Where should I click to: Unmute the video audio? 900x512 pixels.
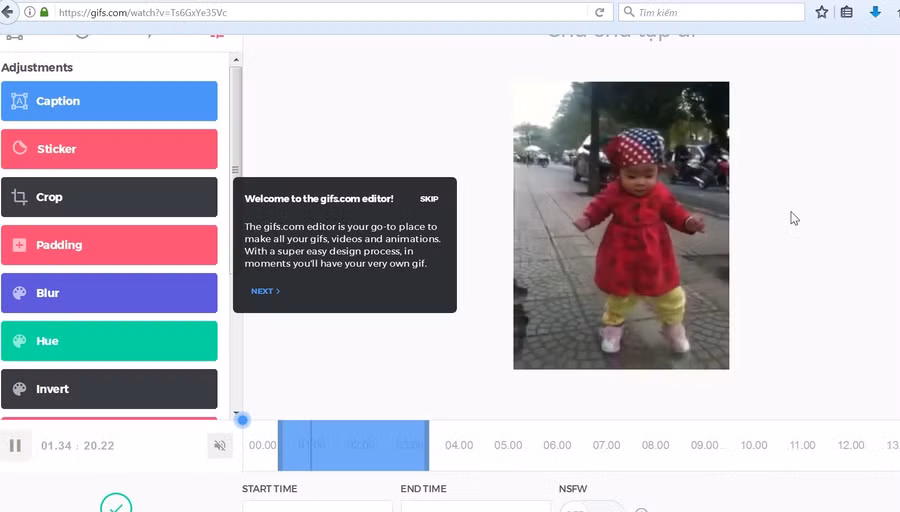coord(220,446)
